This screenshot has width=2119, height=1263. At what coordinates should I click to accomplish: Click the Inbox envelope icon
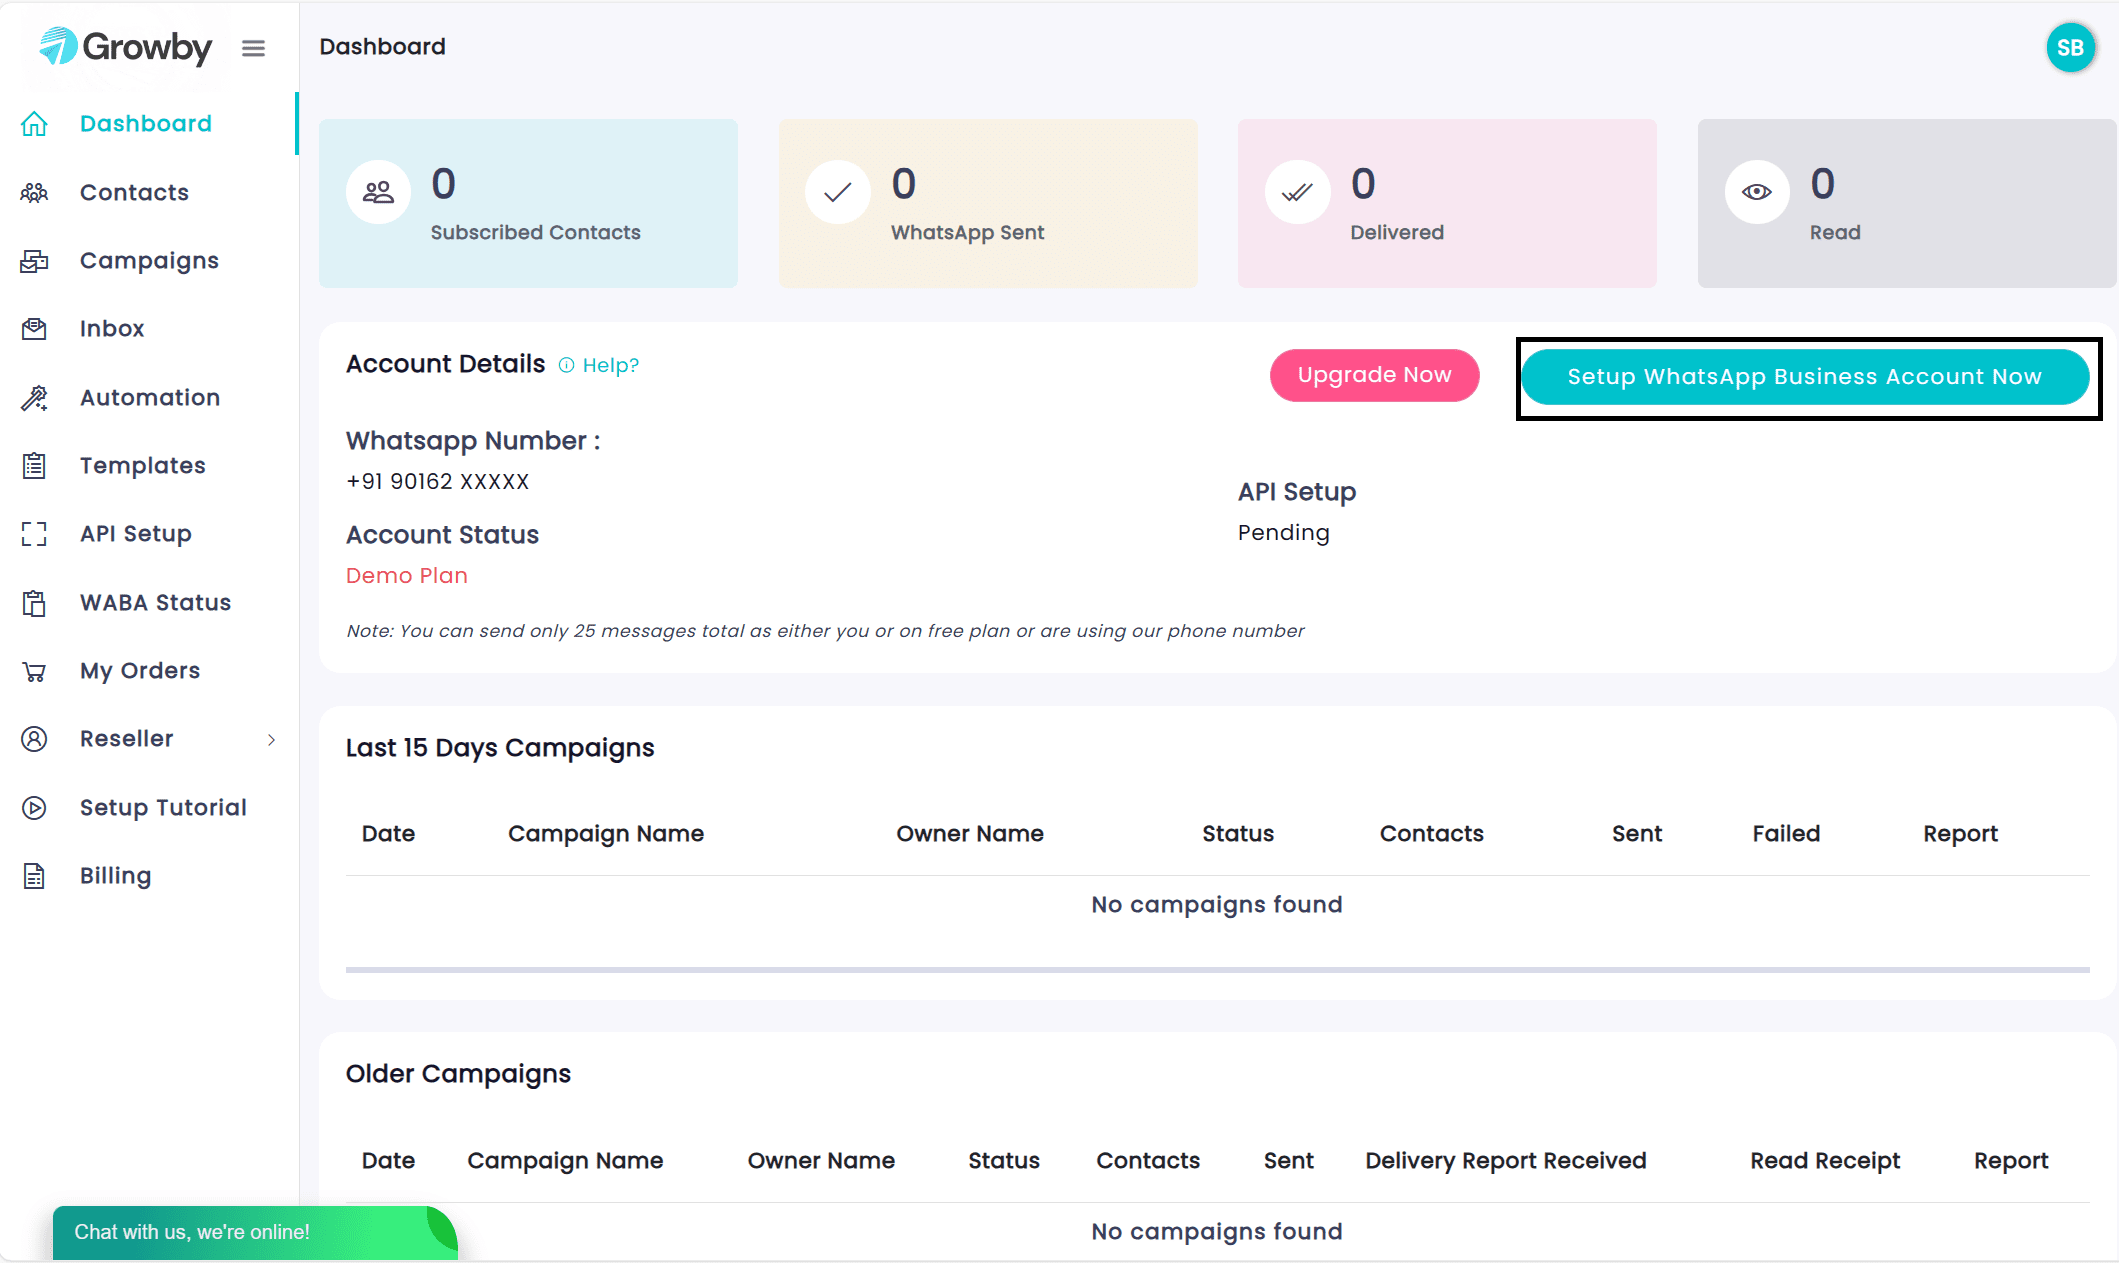(34, 329)
